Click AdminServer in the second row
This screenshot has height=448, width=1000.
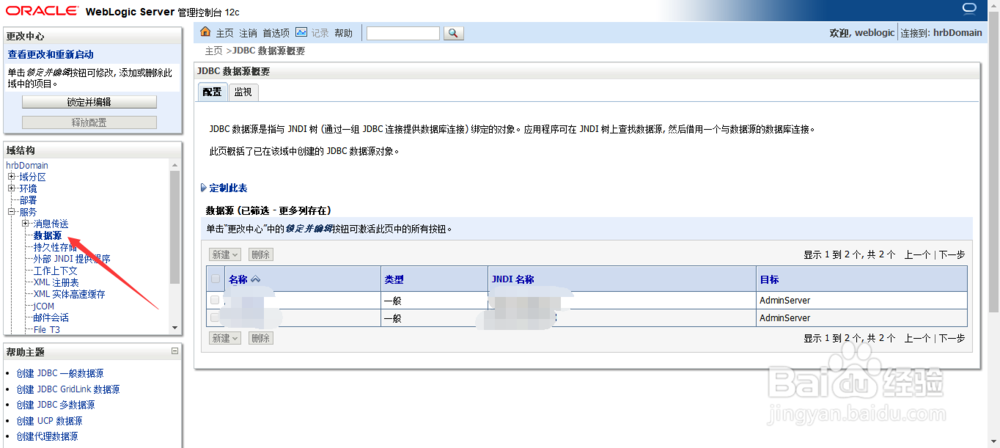point(784,318)
